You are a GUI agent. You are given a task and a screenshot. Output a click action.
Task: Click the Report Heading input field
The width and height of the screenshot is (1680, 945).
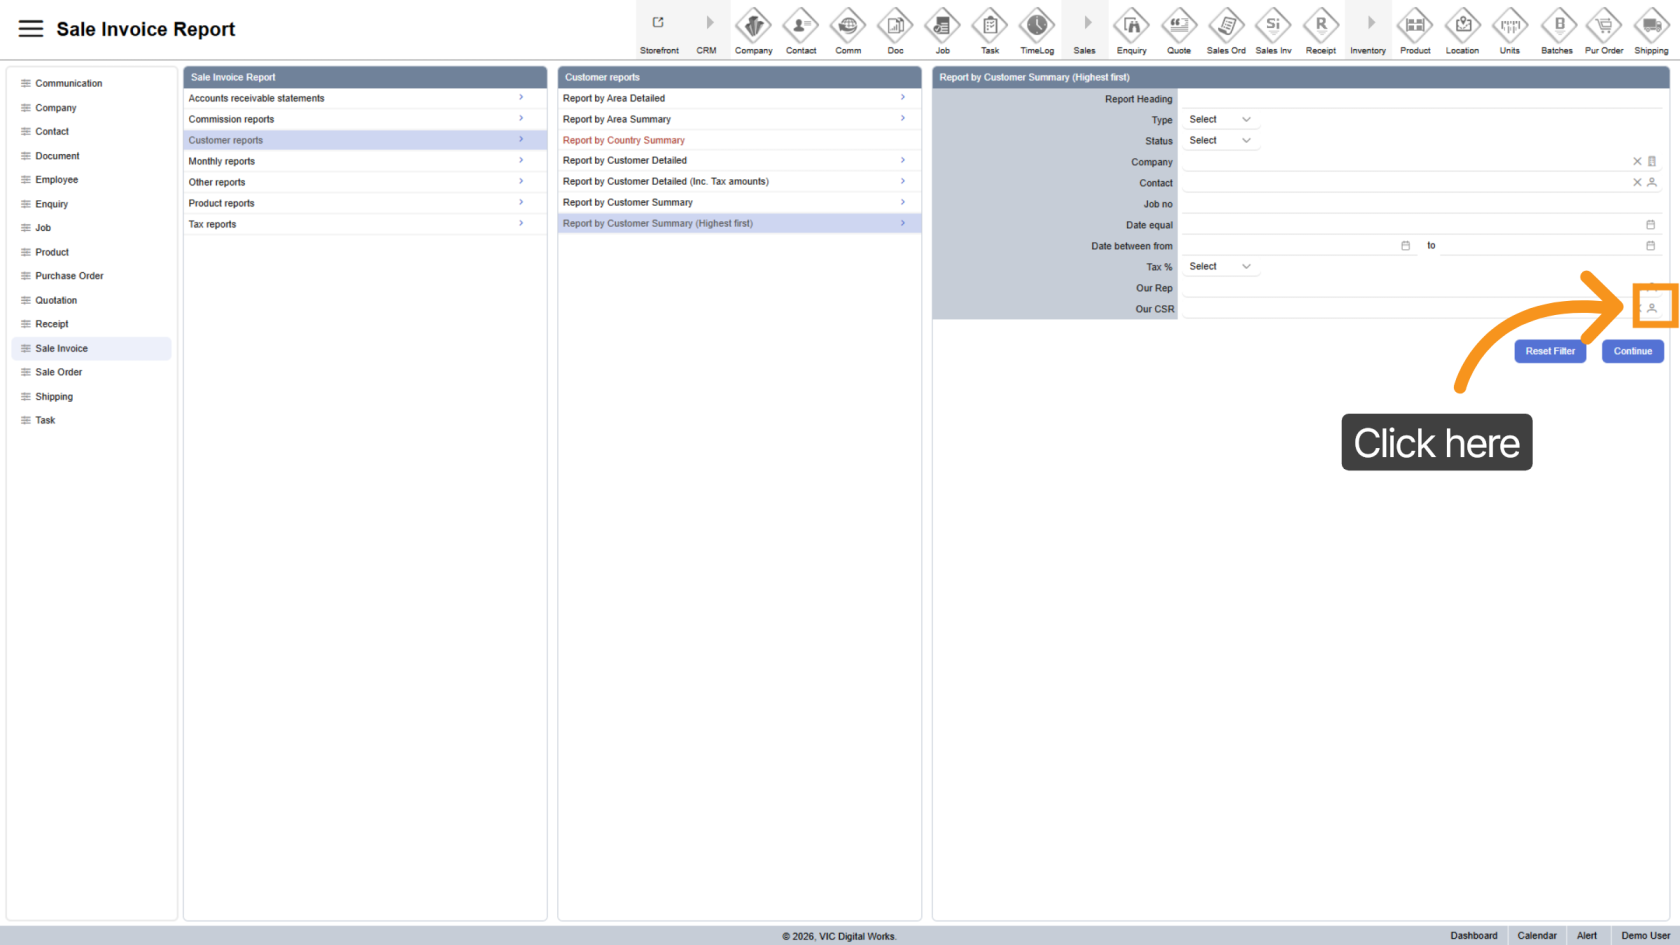1420,99
